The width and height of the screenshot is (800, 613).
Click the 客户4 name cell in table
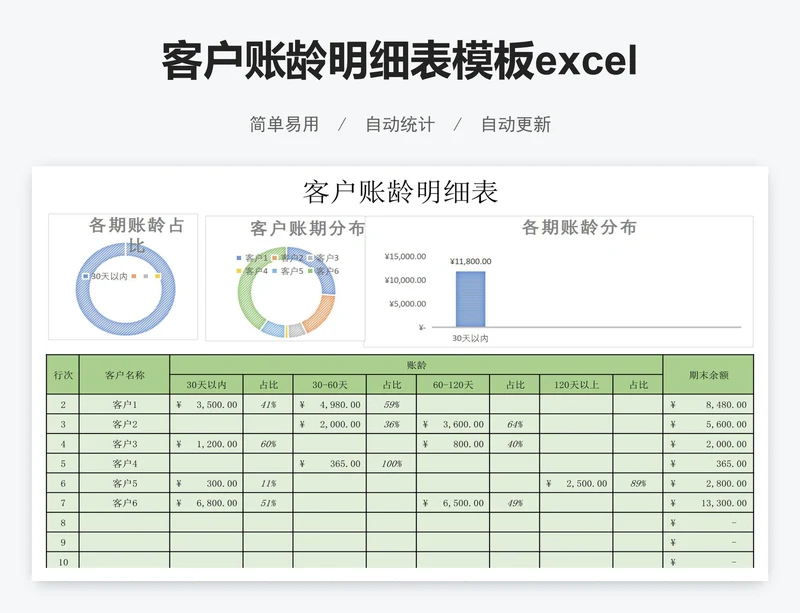click(124, 463)
